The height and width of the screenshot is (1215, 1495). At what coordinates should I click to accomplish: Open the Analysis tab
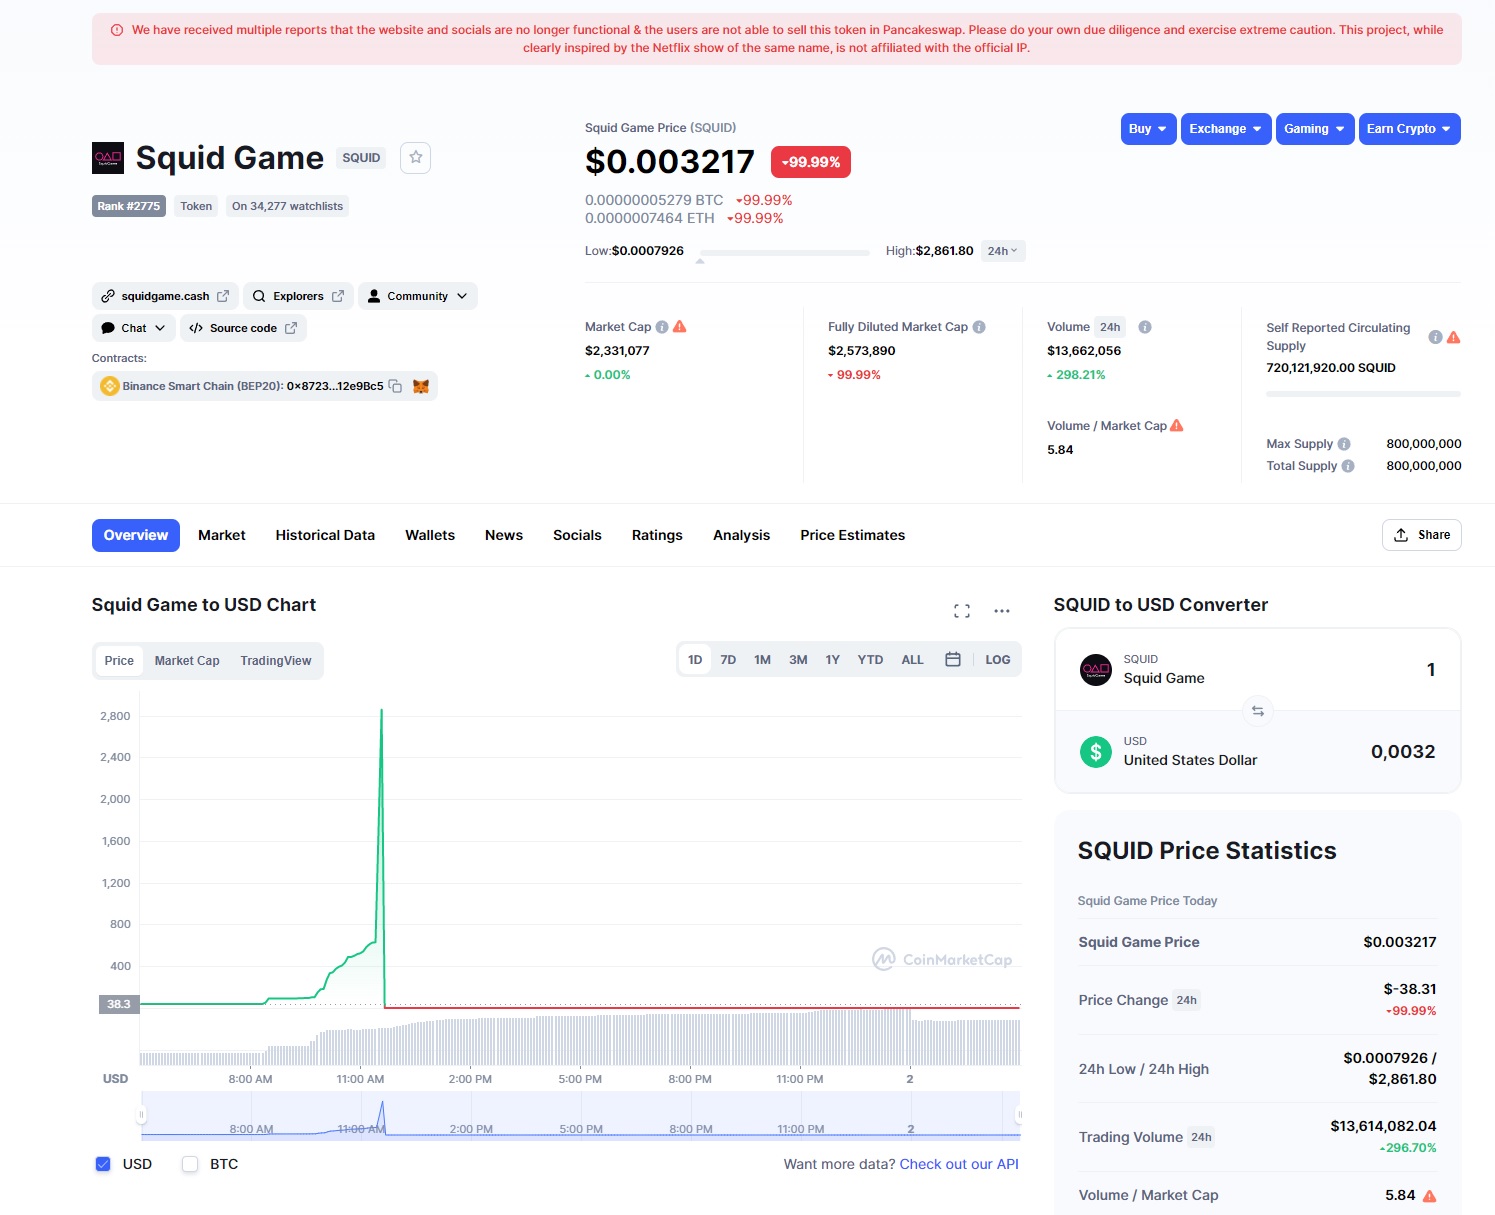tap(741, 535)
